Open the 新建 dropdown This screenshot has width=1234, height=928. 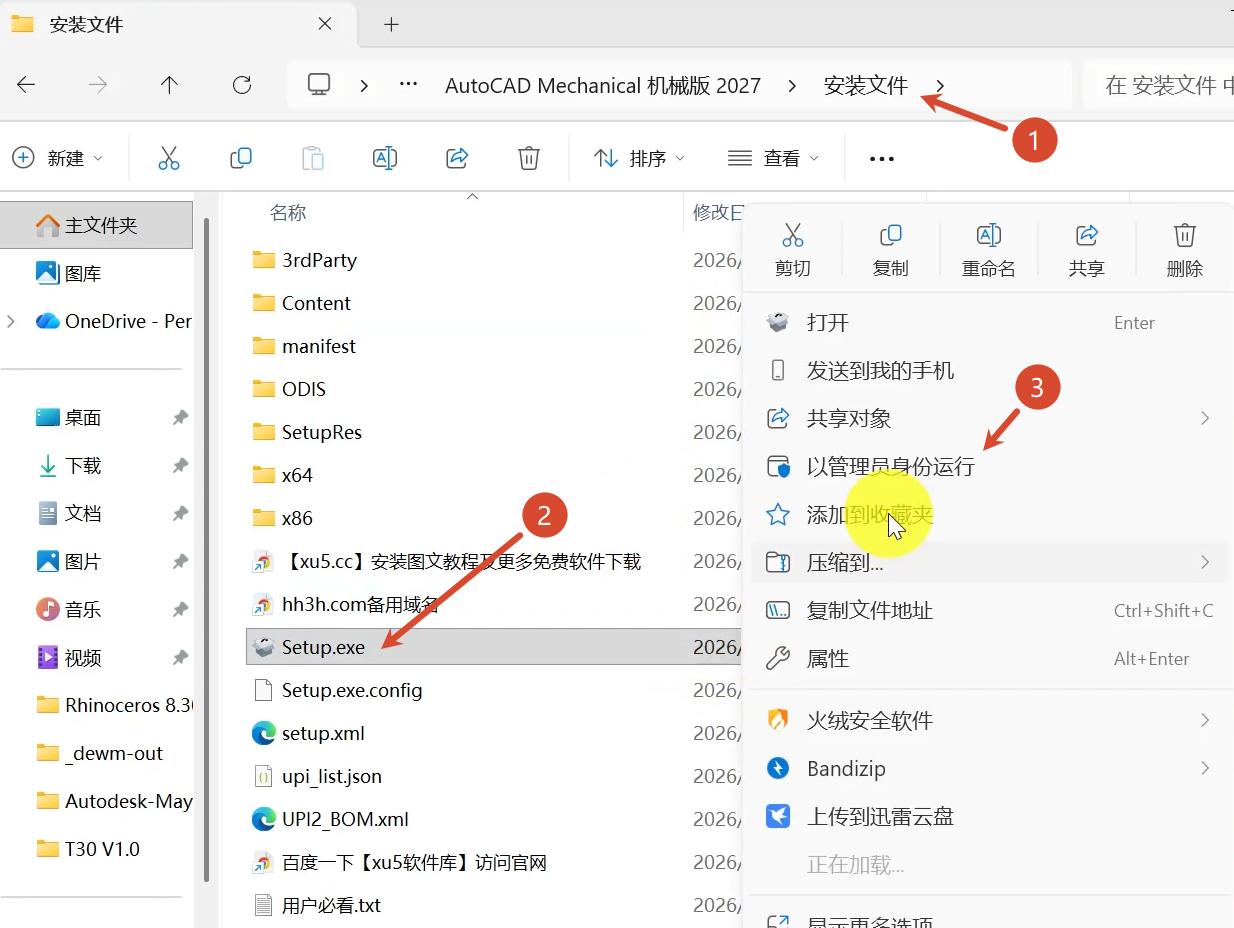point(57,158)
